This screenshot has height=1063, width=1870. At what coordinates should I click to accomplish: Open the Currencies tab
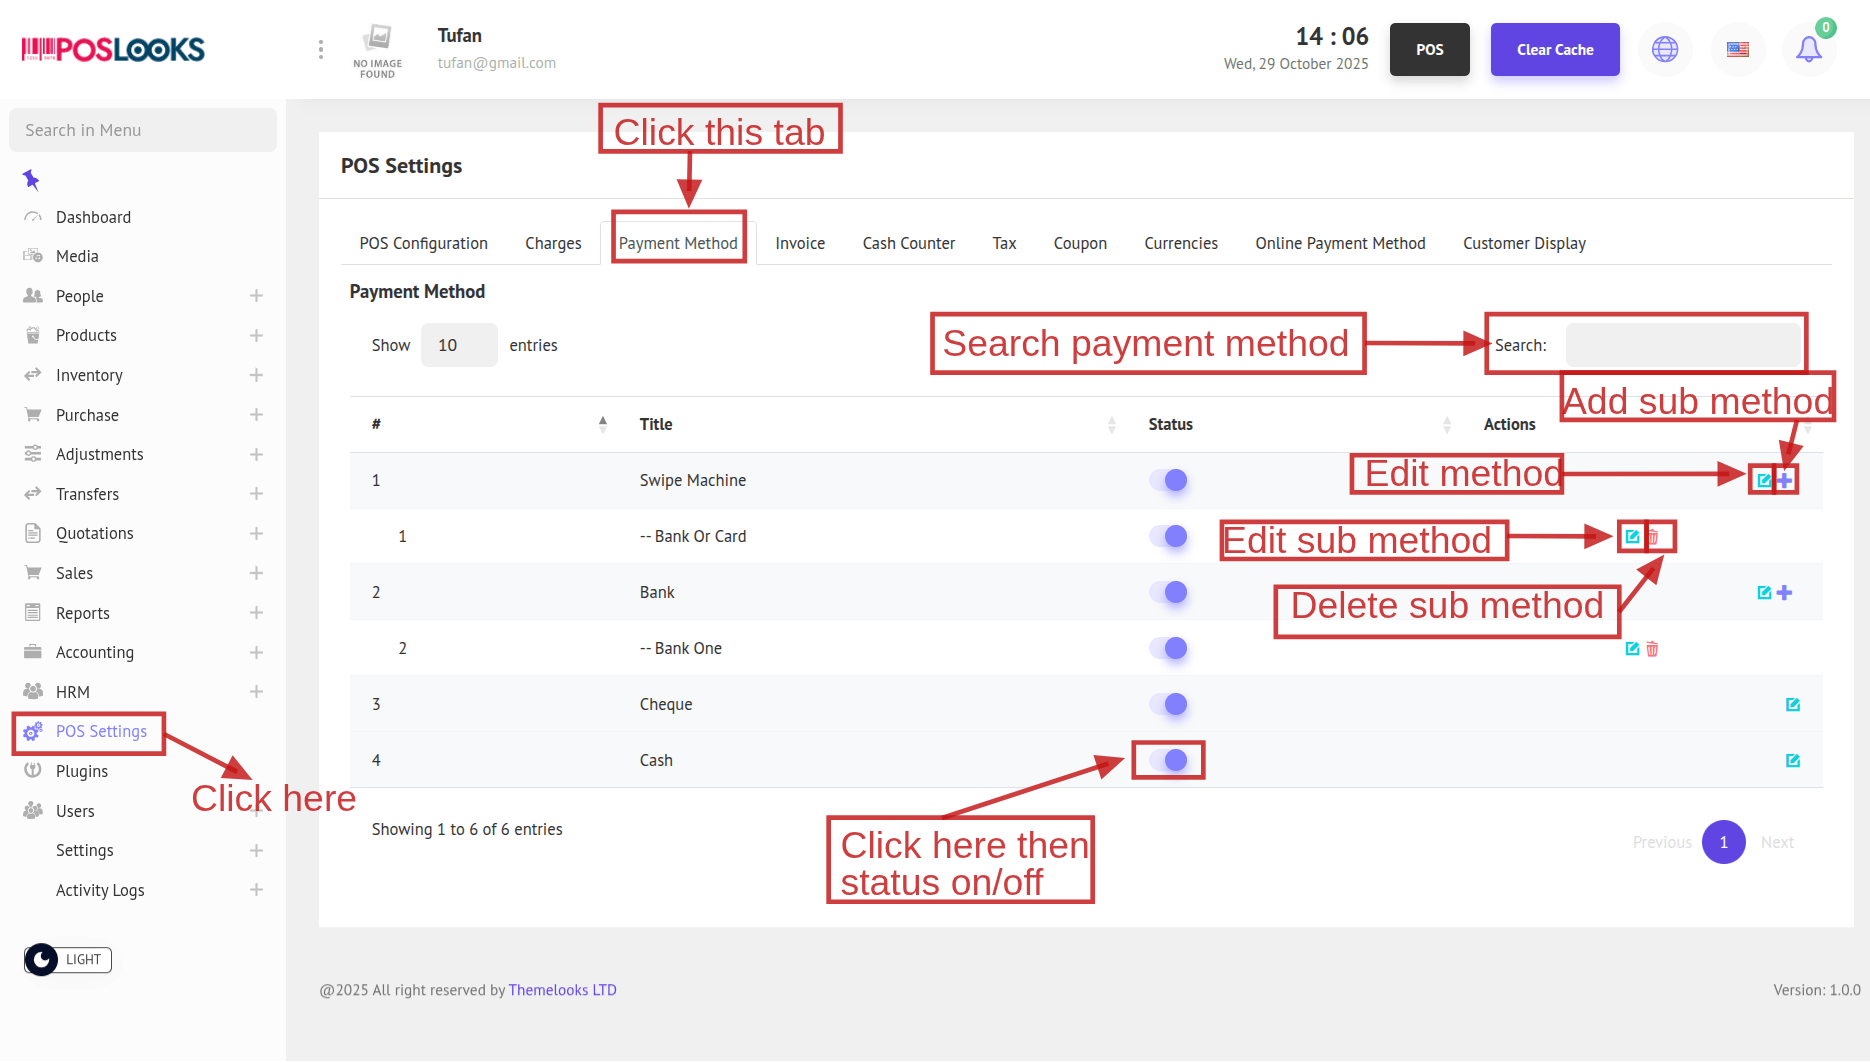tap(1180, 243)
